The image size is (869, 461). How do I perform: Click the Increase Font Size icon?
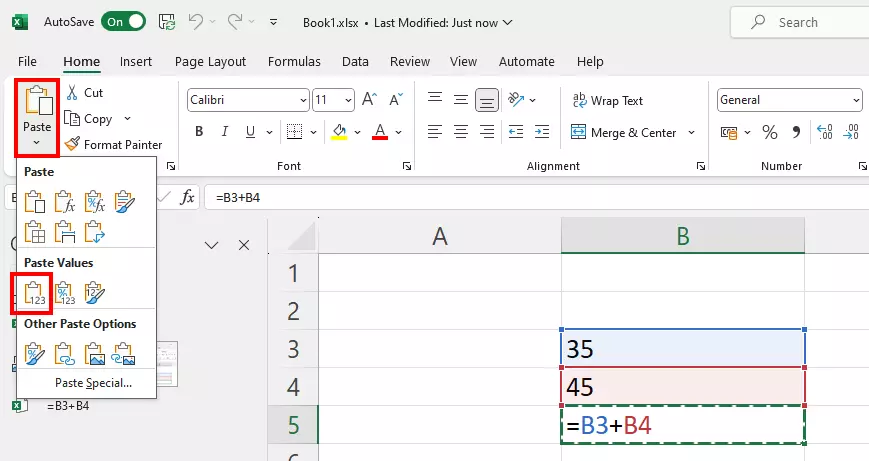pyautogui.click(x=369, y=100)
